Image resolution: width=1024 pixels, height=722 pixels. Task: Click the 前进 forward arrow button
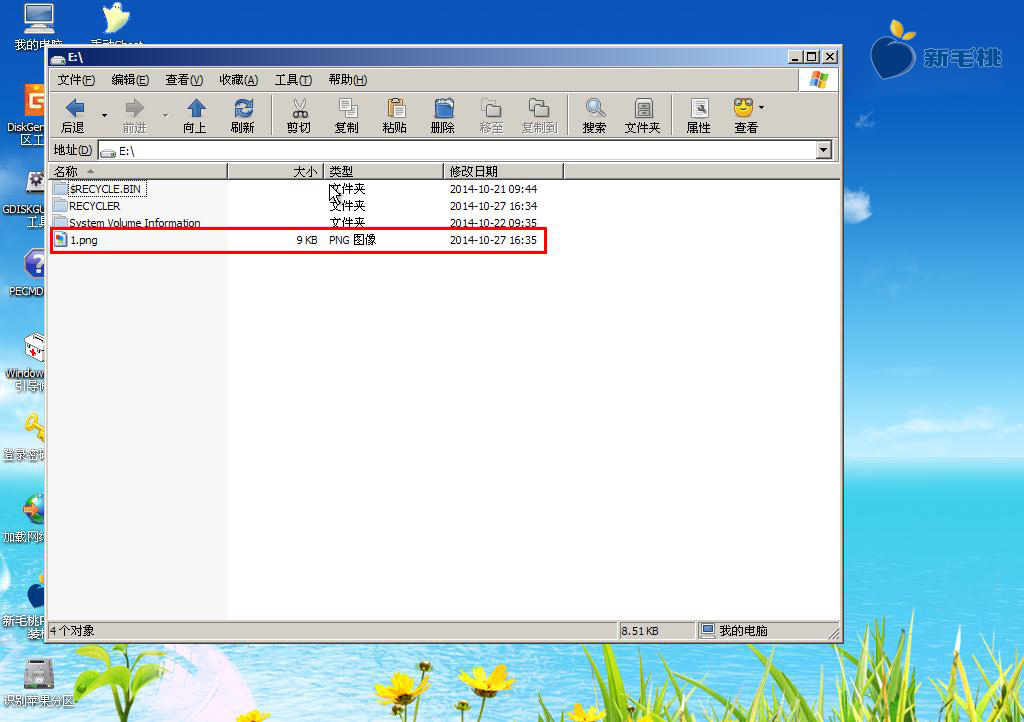(135, 116)
